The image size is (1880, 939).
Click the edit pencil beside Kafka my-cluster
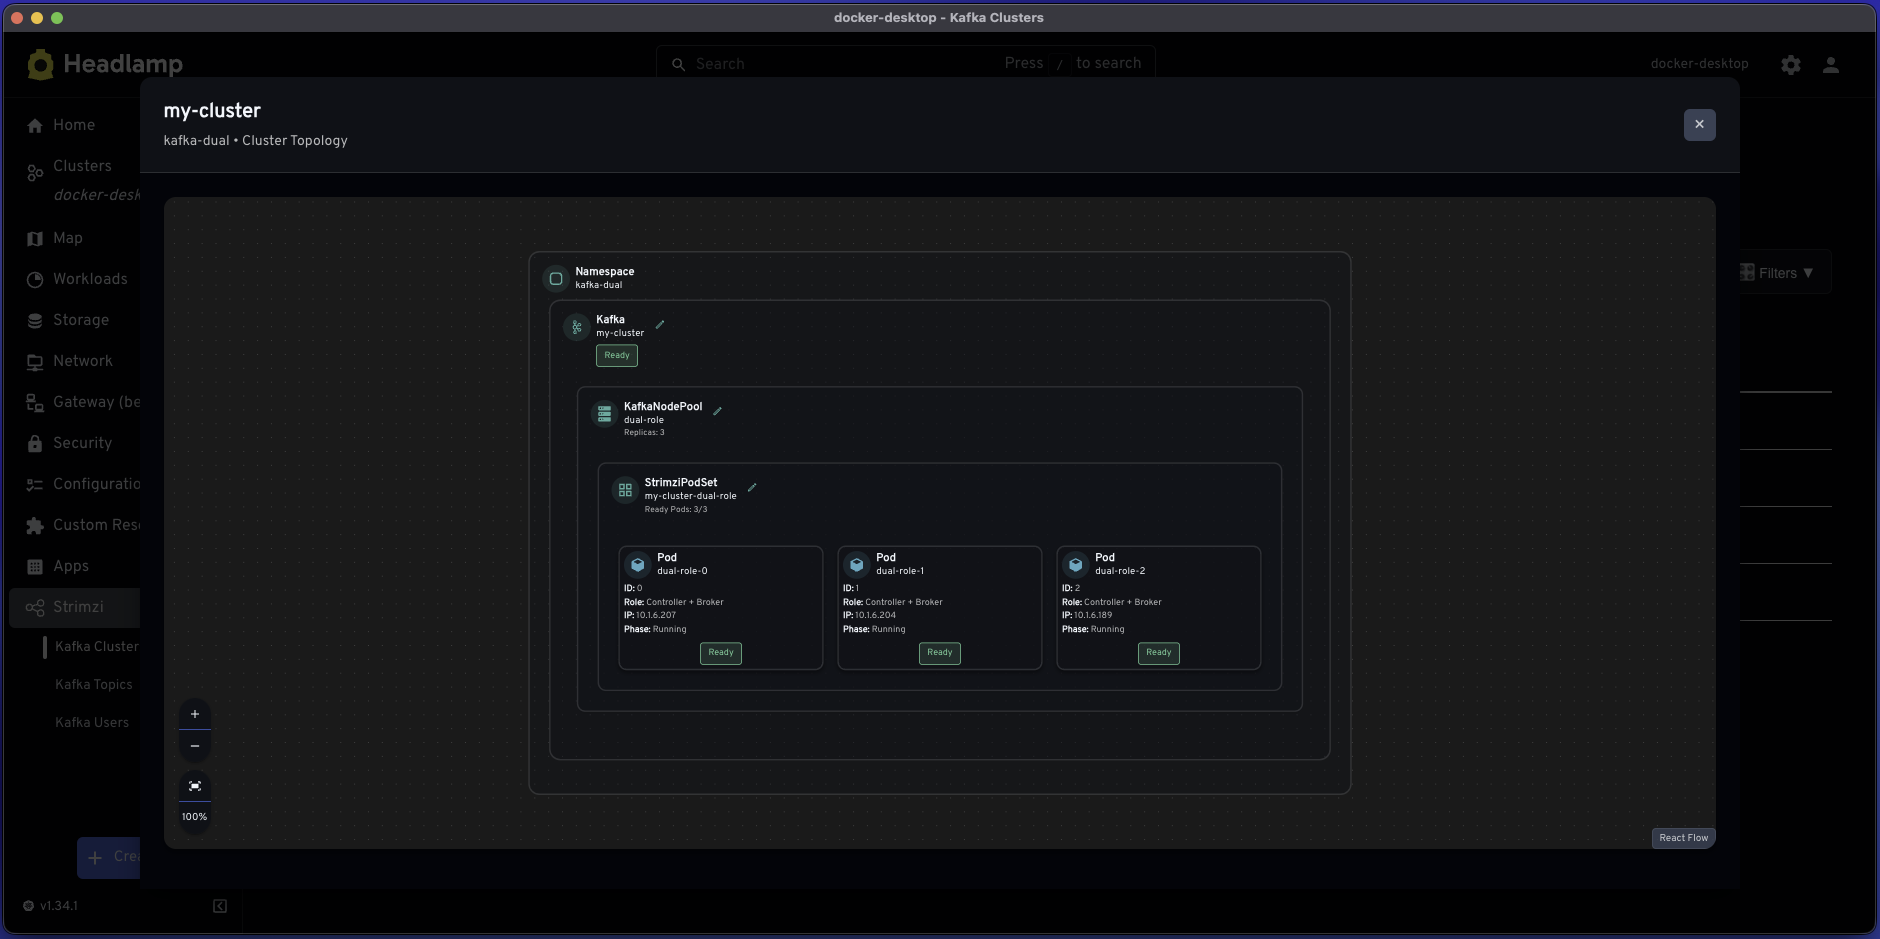(x=660, y=325)
